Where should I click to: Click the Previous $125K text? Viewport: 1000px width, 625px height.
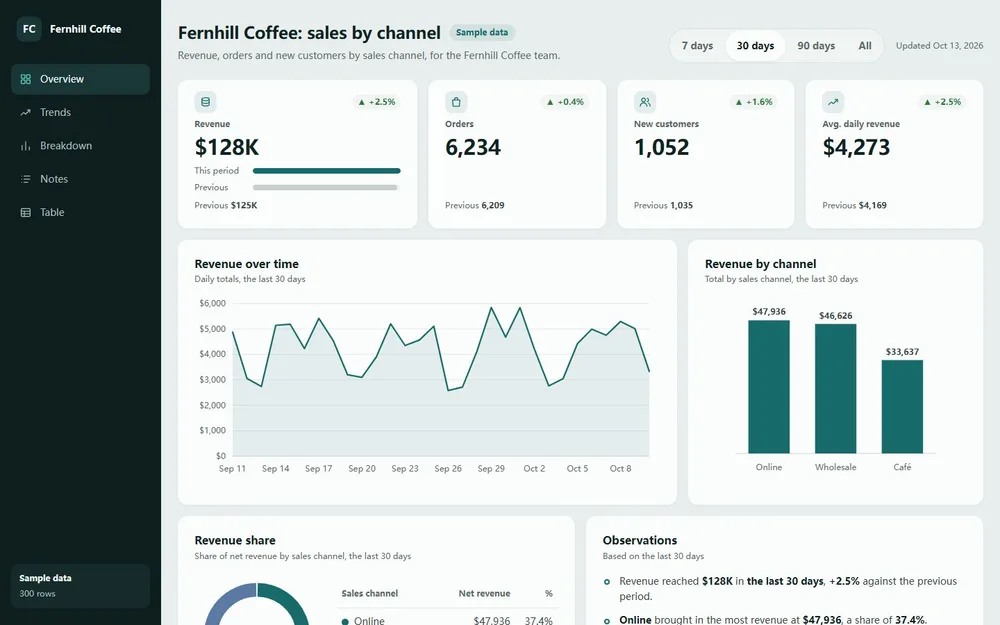[x=226, y=205]
